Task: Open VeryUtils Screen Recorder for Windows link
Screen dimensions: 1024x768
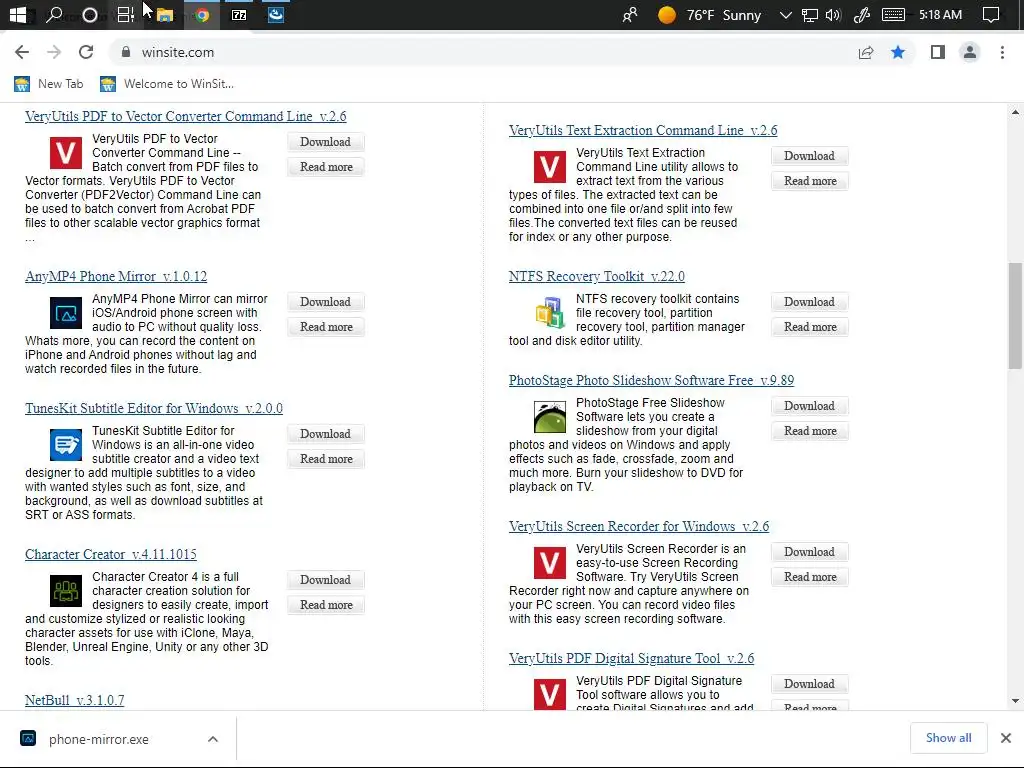Action: pos(639,526)
